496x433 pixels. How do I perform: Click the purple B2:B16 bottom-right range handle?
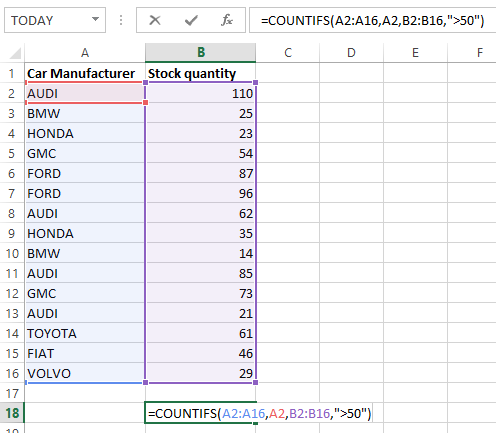point(256,382)
